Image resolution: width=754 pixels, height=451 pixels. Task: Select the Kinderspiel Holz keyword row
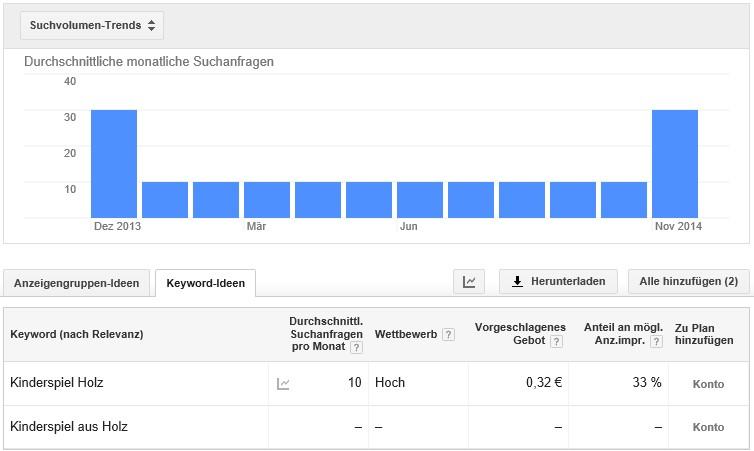[x=376, y=383]
